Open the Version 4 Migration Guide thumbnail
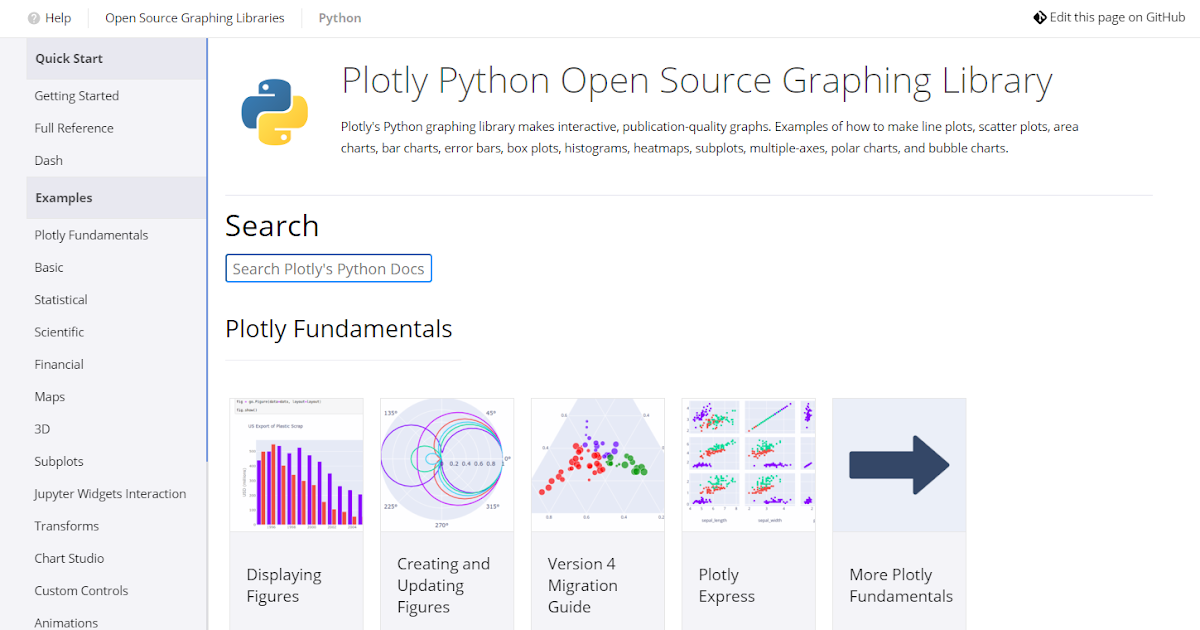1200x630 pixels. [597, 465]
